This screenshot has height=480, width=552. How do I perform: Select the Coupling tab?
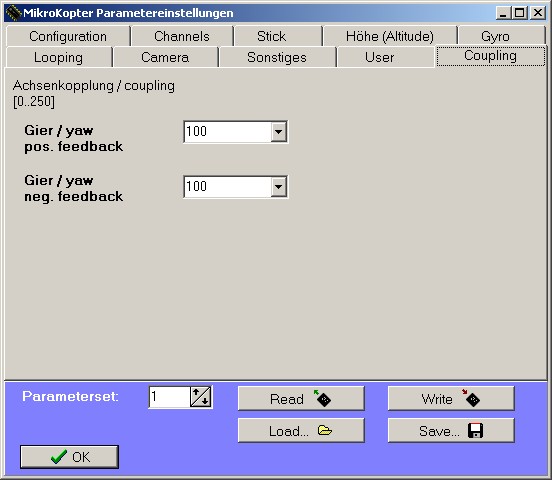[x=490, y=56]
